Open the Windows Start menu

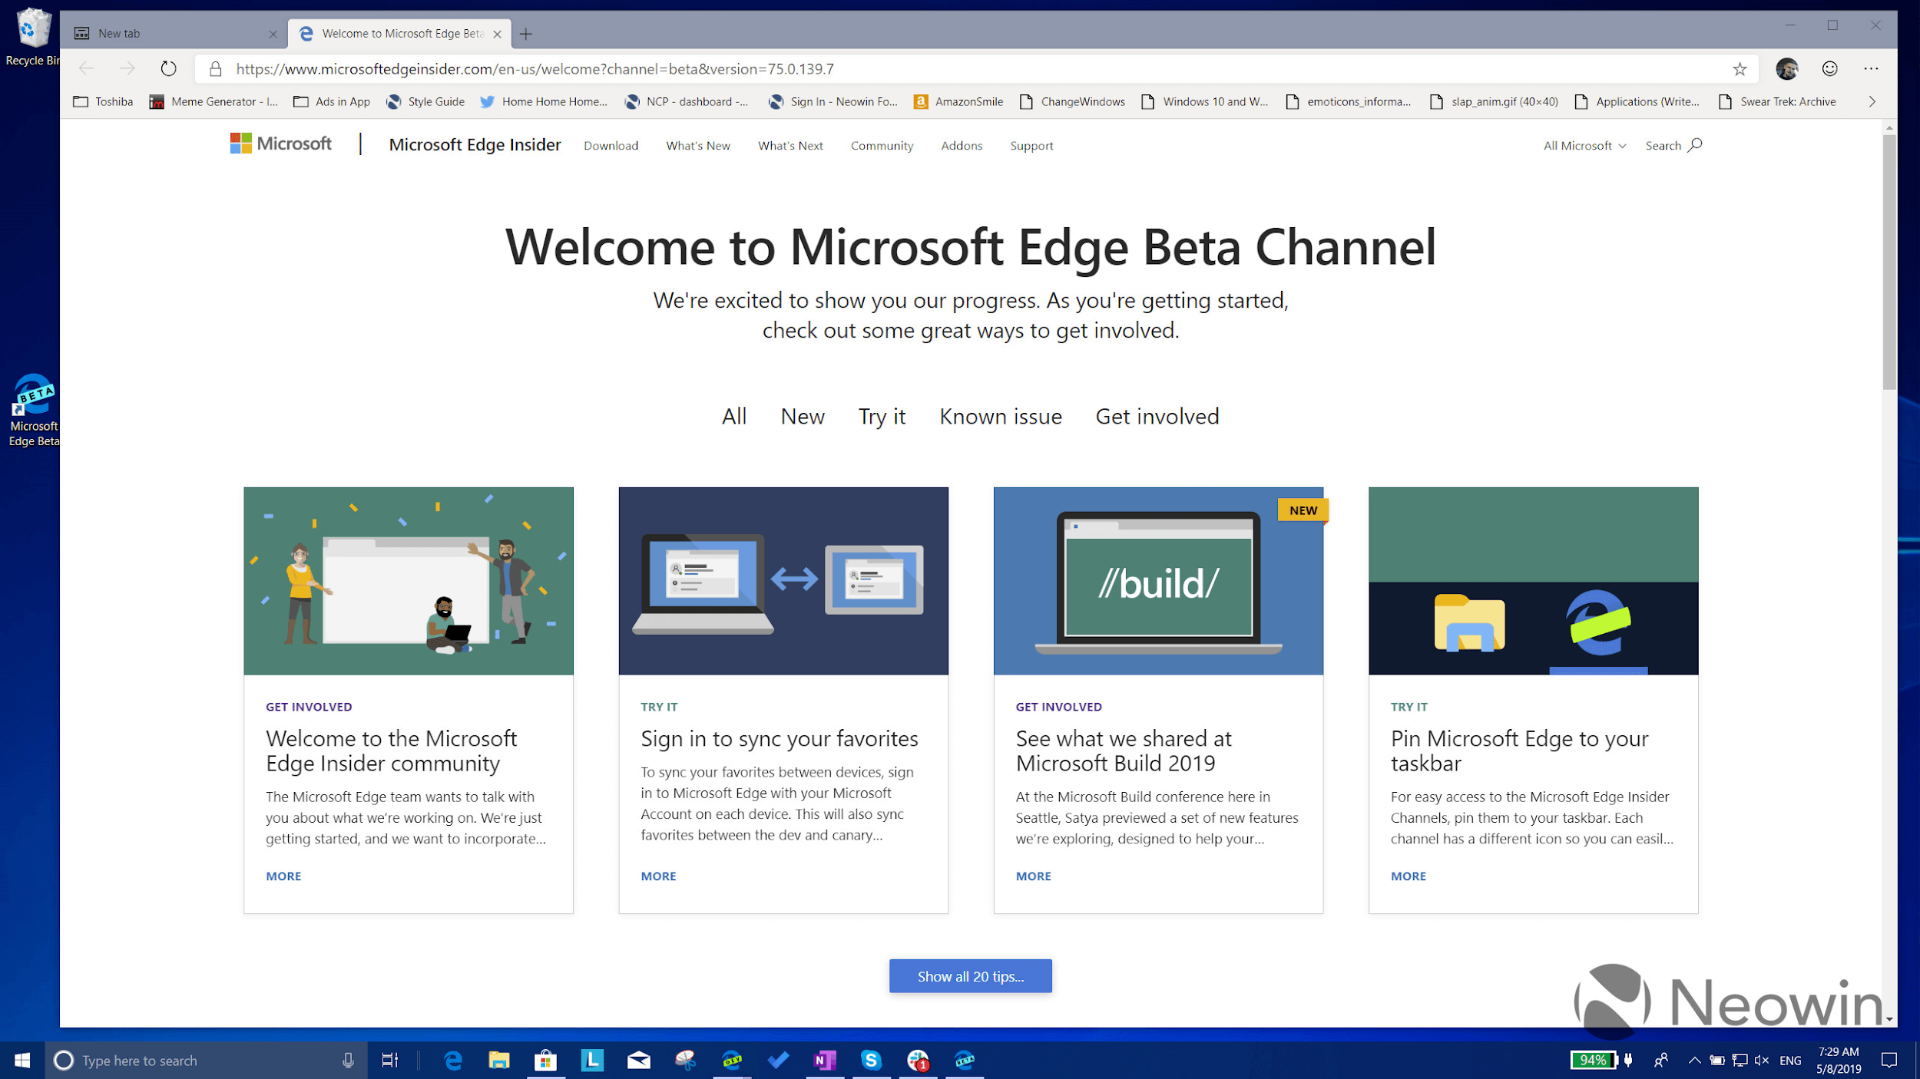click(x=22, y=1060)
